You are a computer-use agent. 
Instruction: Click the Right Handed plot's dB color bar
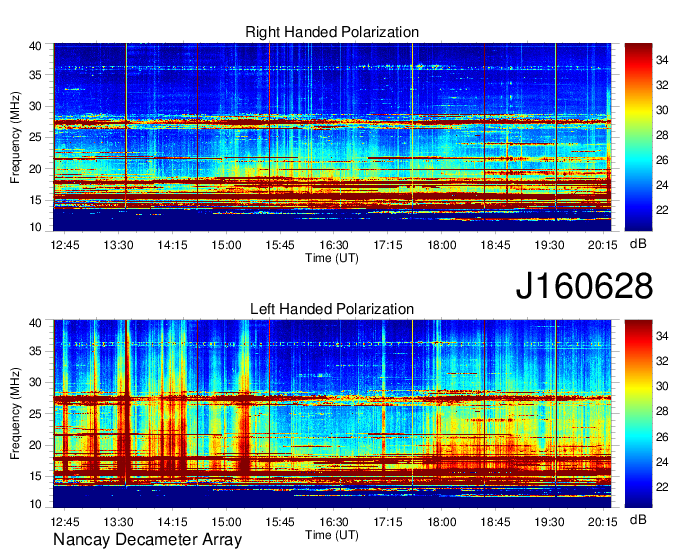638,137
